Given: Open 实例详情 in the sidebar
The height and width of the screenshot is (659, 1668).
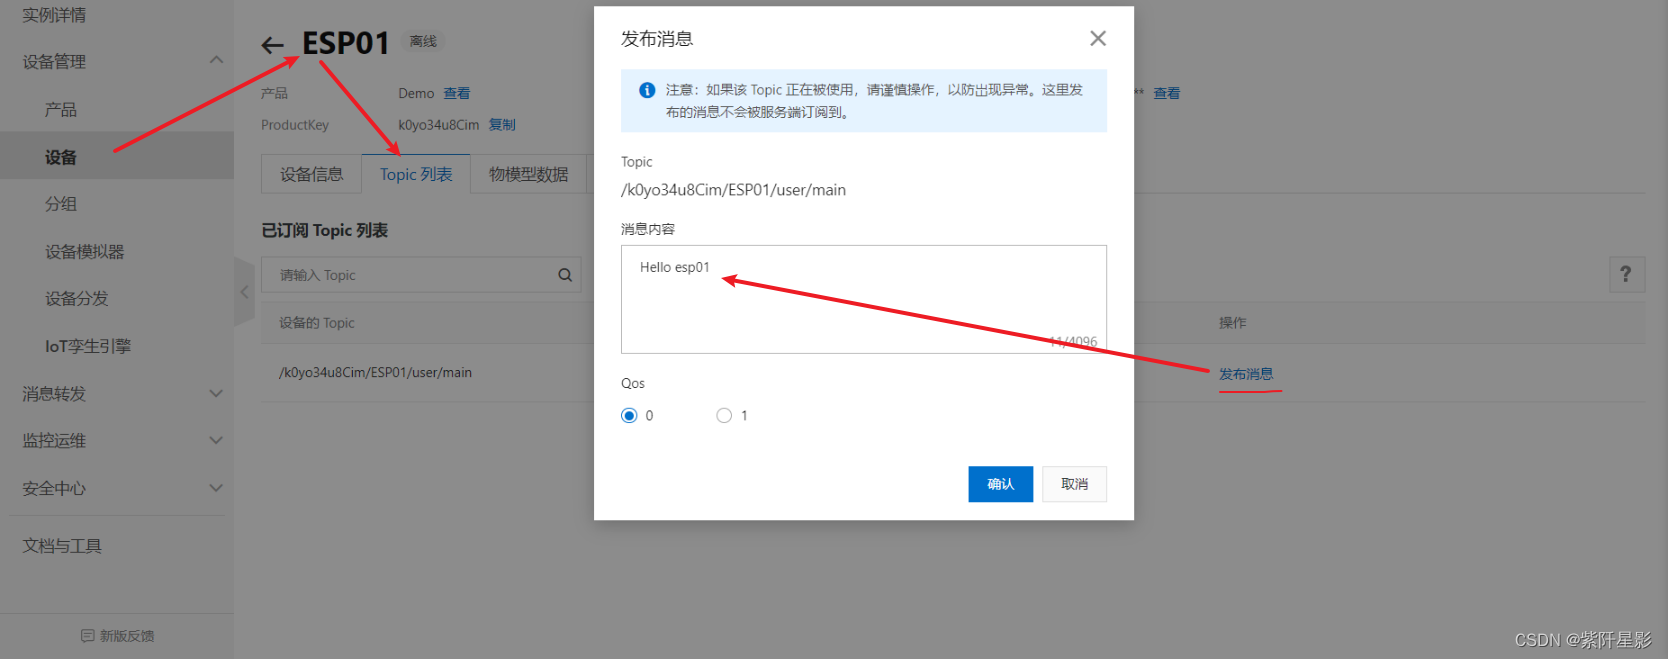Looking at the screenshot, I should pos(54,15).
